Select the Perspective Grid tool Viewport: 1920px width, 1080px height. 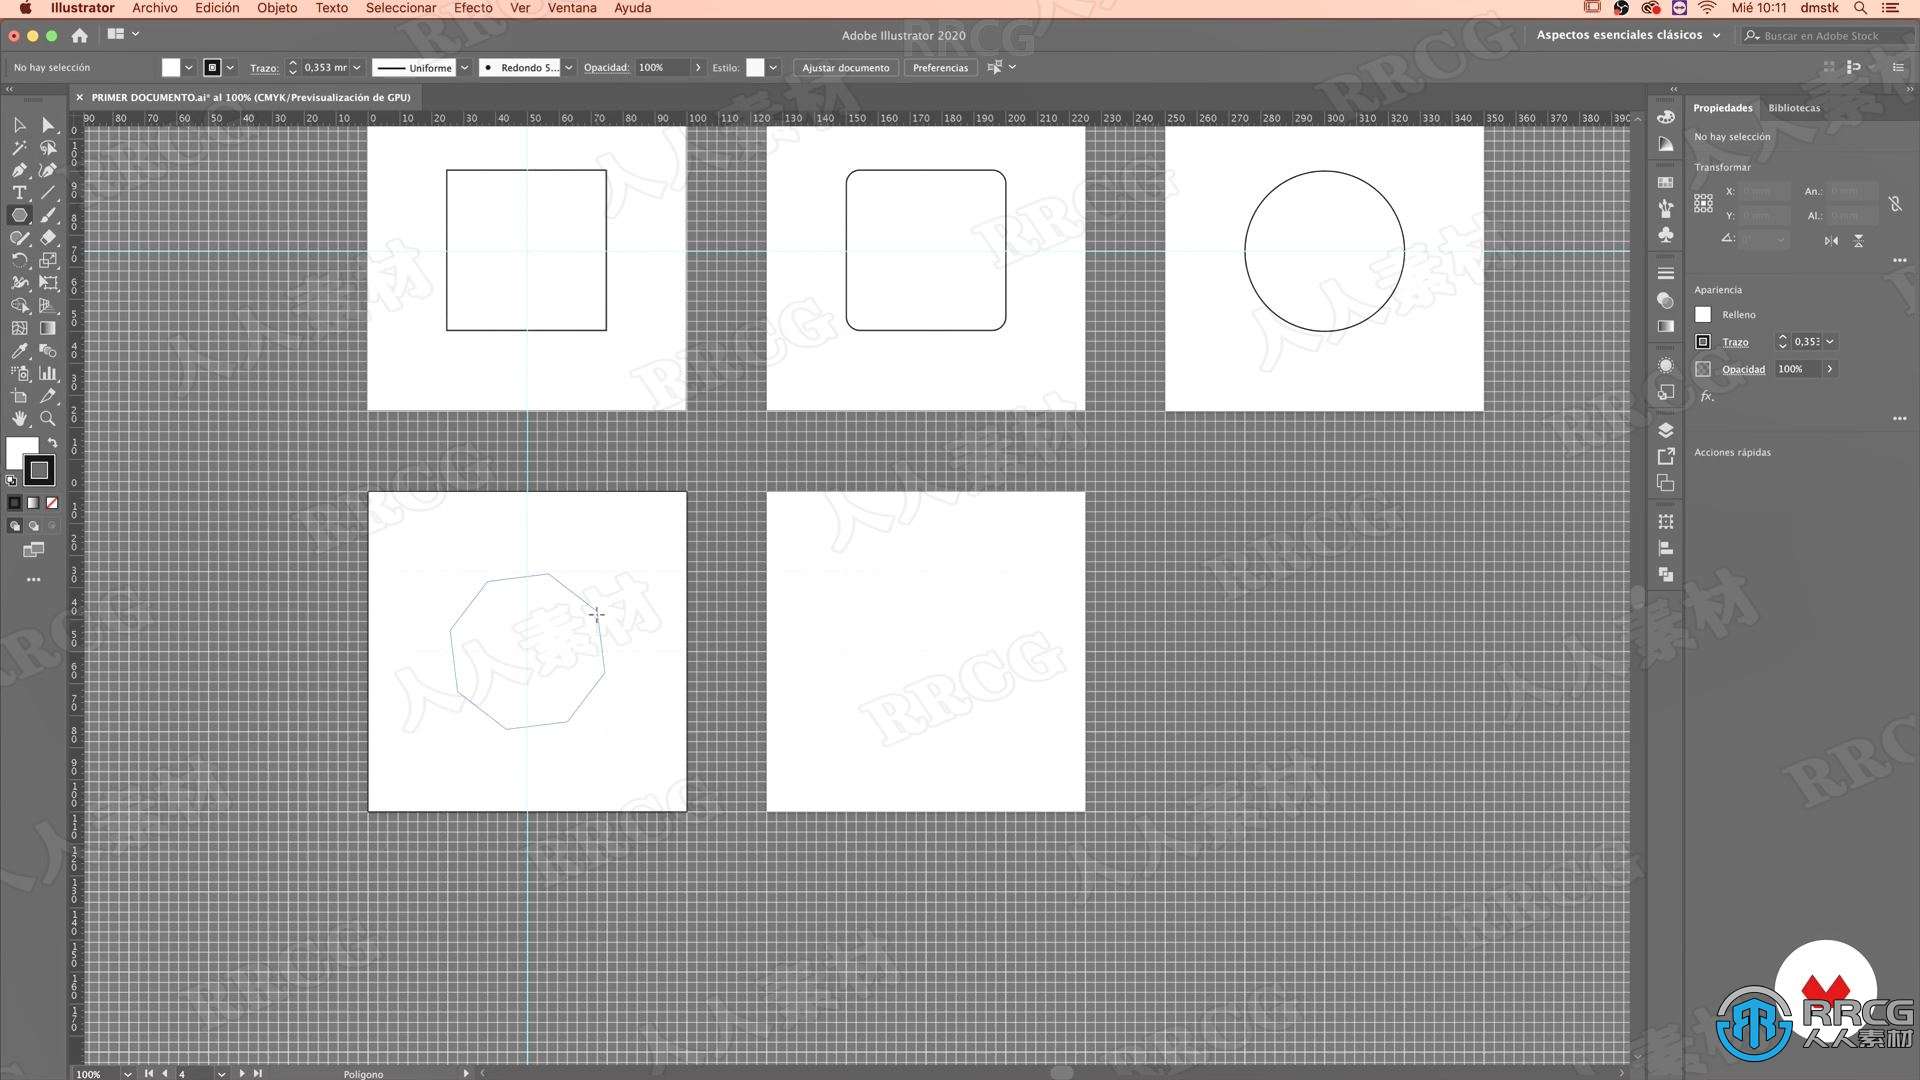point(48,305)
